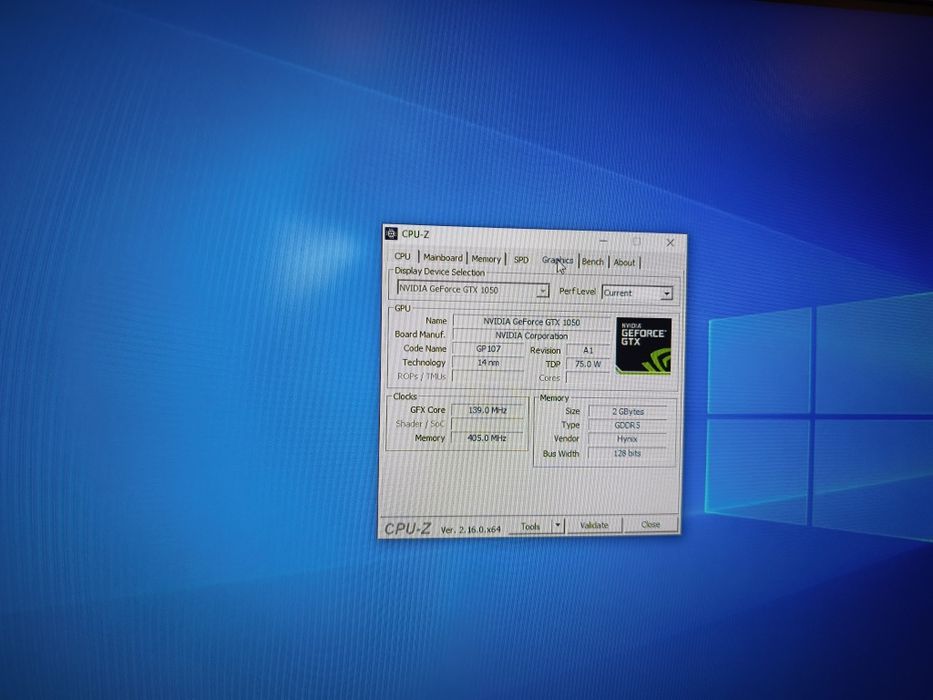This screenshot has width=933, height=700.
Task: Click the Tools button
Action: [530, 526]
